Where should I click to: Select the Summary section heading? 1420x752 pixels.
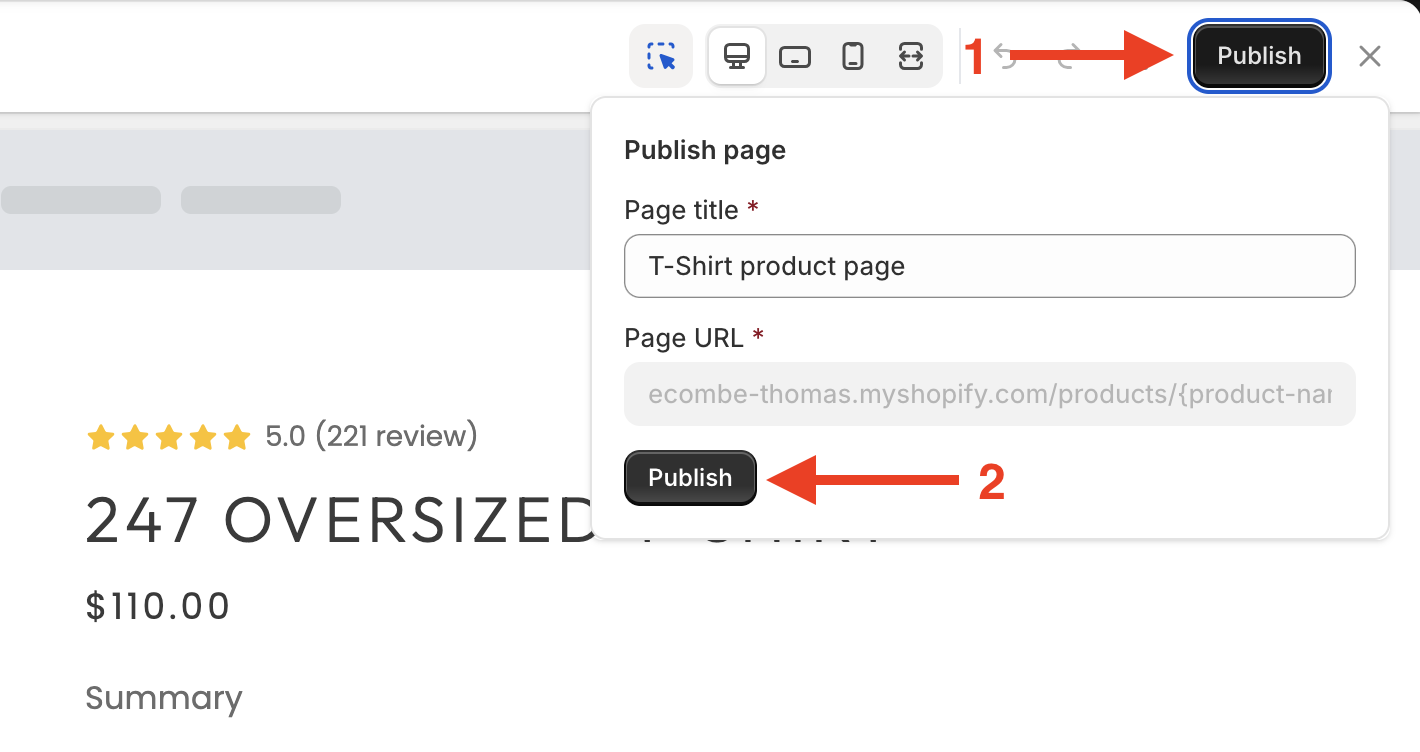point(164,698)
